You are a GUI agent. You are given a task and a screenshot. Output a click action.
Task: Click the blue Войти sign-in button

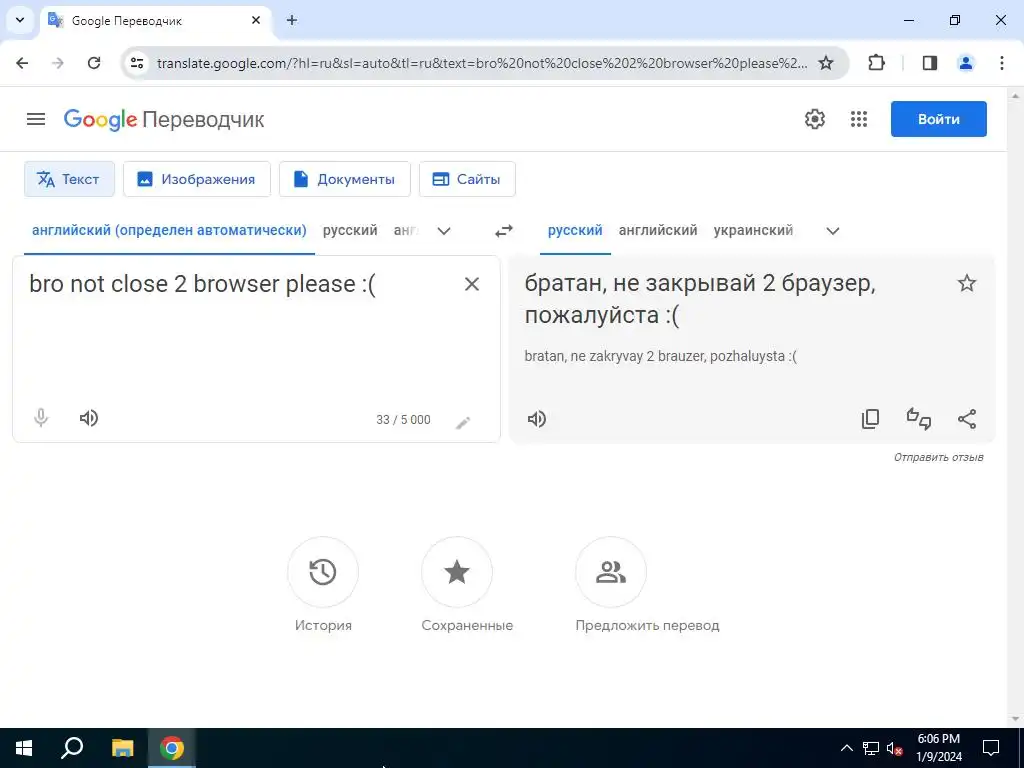click(x=938, y=119)
